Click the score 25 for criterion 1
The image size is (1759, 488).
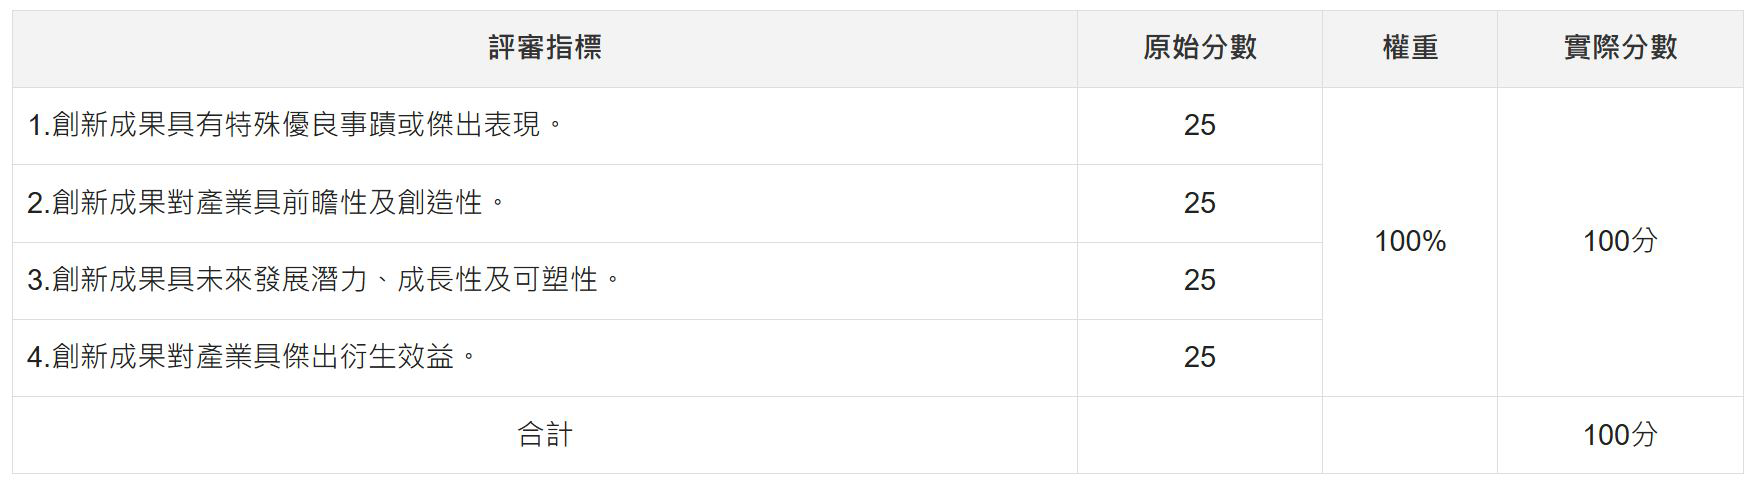pyautogui.click(x=1200, y=126)
